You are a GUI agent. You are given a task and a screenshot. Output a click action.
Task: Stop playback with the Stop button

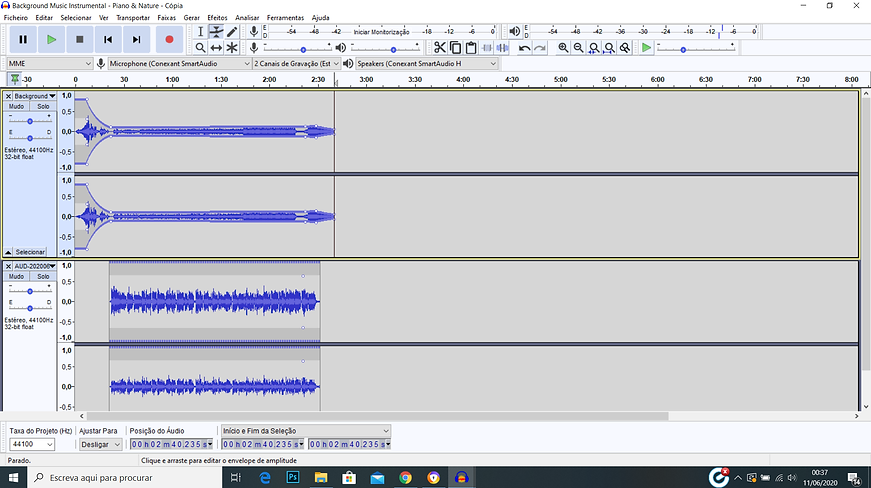click(x=79, y=39)
